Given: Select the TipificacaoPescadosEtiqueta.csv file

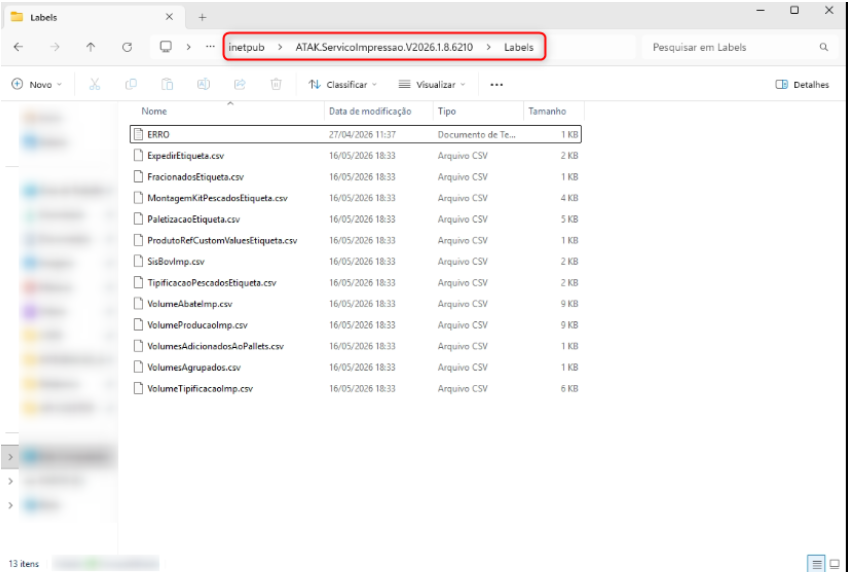Looking at the screenshot, I should (355, 283).
